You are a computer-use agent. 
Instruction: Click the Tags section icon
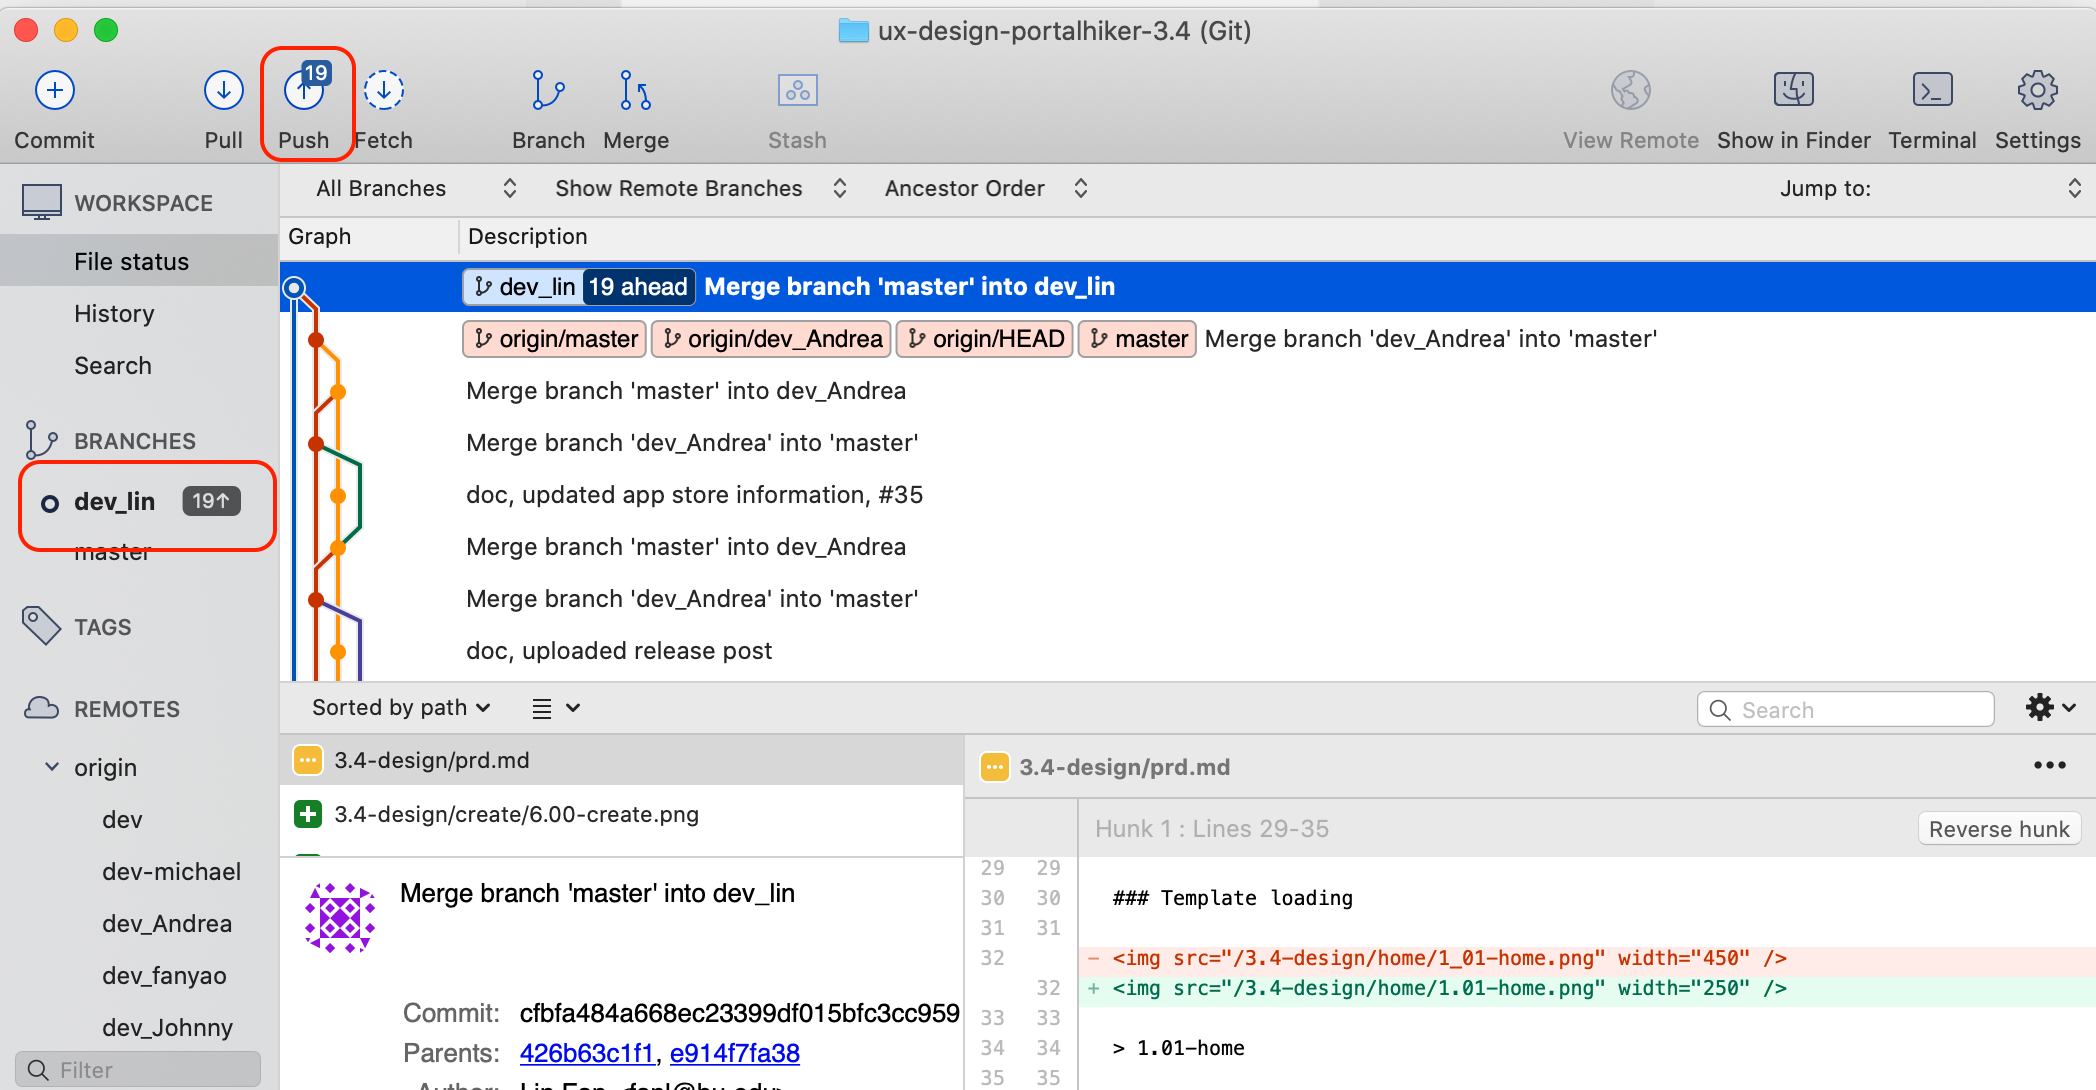41,626
